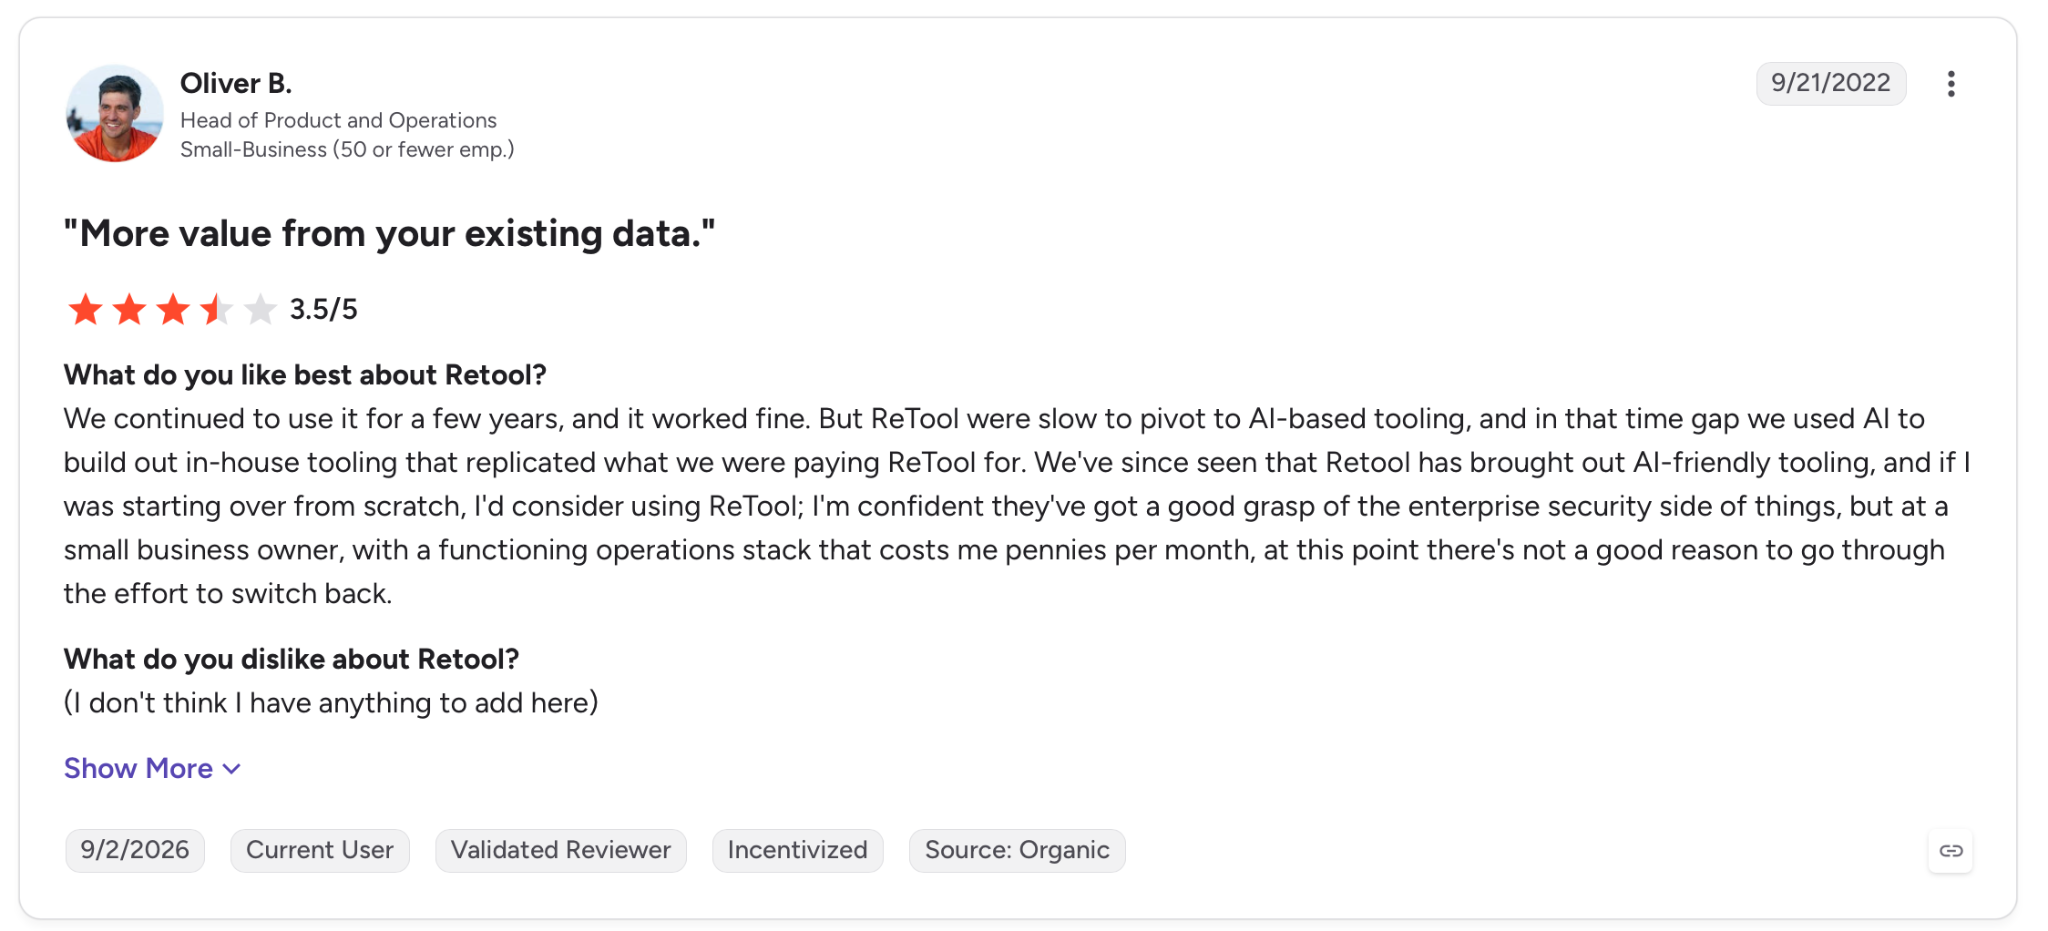
Task: Select the Current User tag
Action: 320,850
